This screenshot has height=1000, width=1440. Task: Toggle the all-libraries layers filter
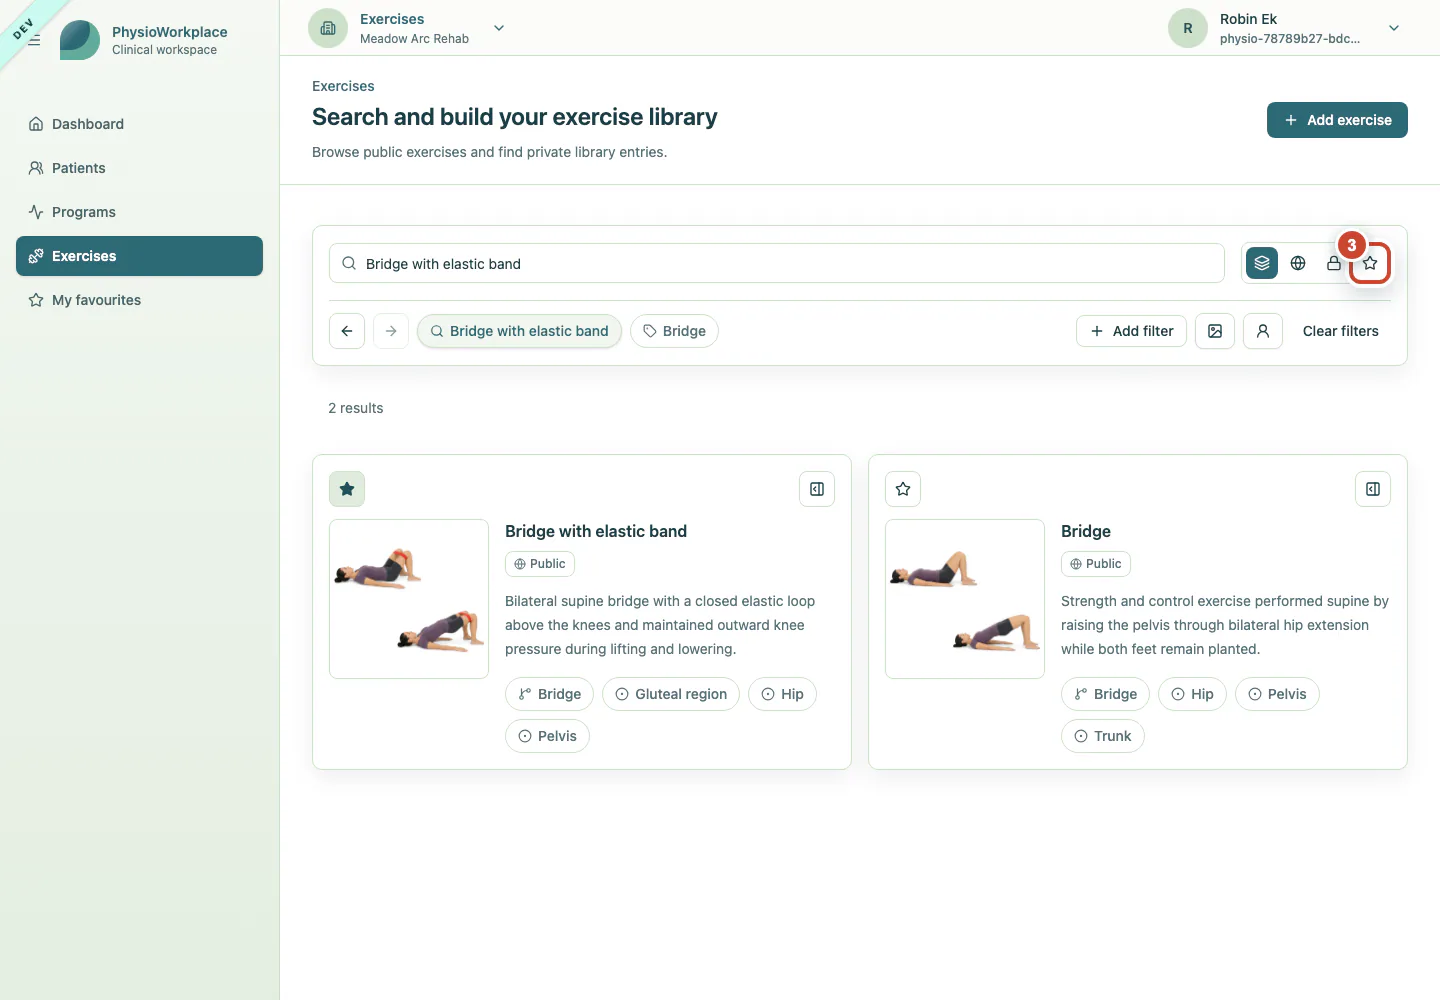[x=1262, y=263]
